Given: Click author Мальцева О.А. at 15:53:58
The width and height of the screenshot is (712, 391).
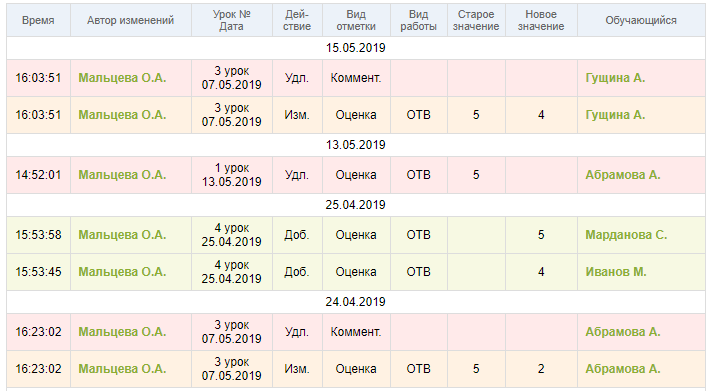Looking at the screenshot, I should pos(122,235).
